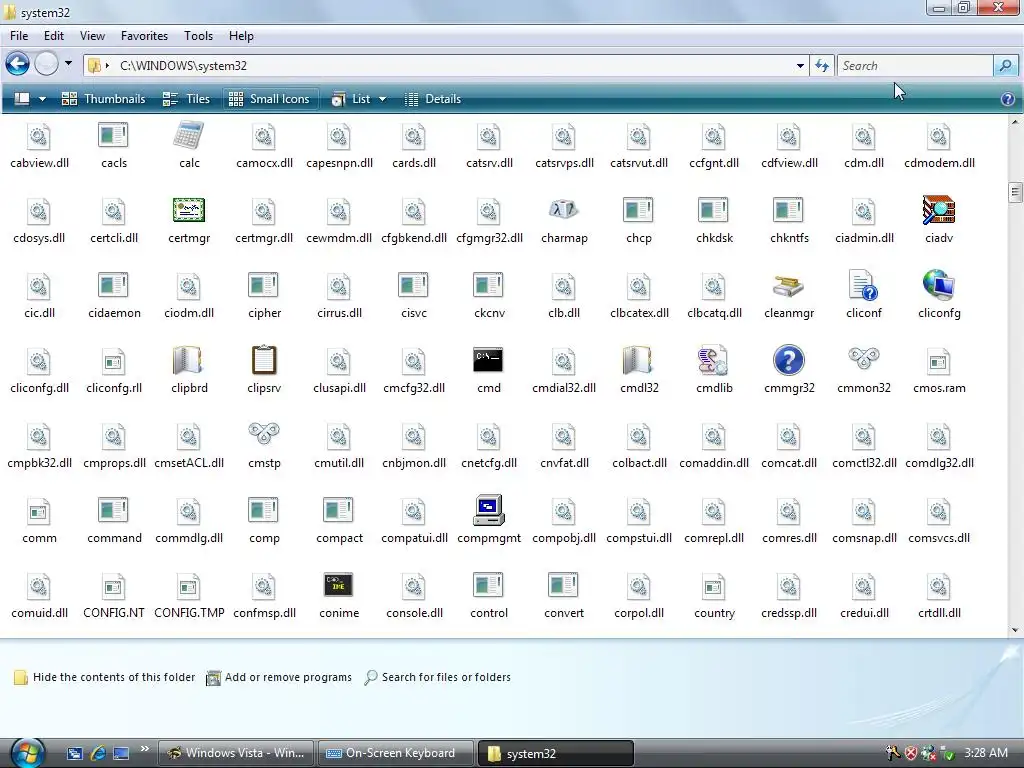Select the cmd command prompt icon

(488, 360)
